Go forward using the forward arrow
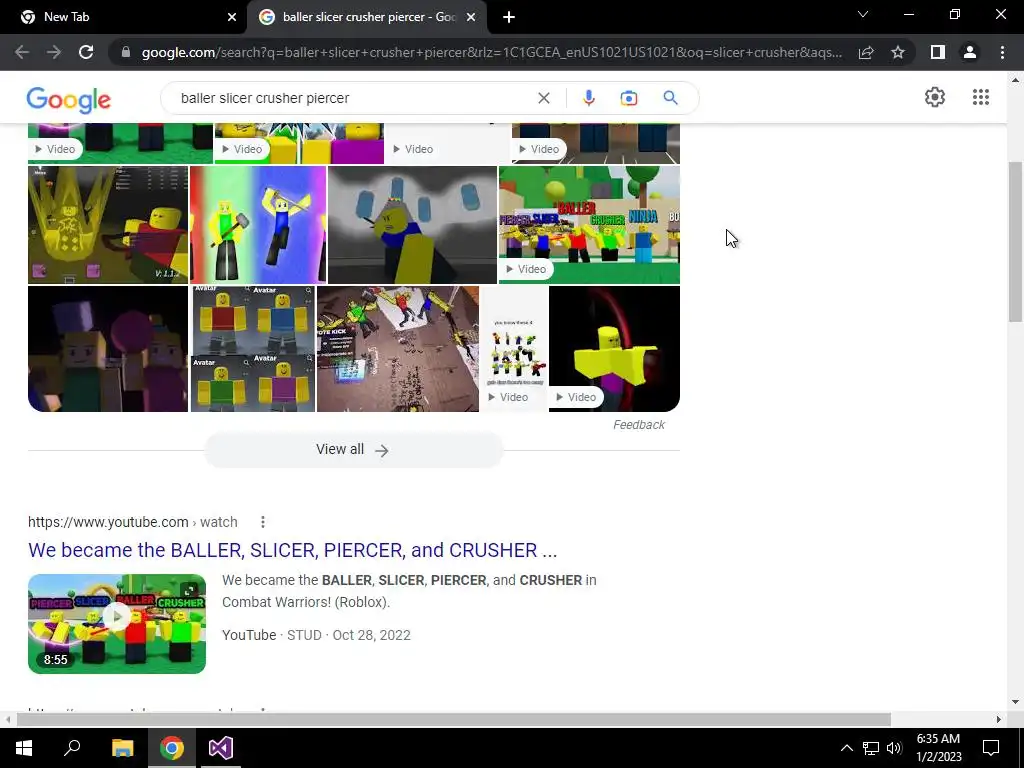1024x768 pixels. pos(54,52)
